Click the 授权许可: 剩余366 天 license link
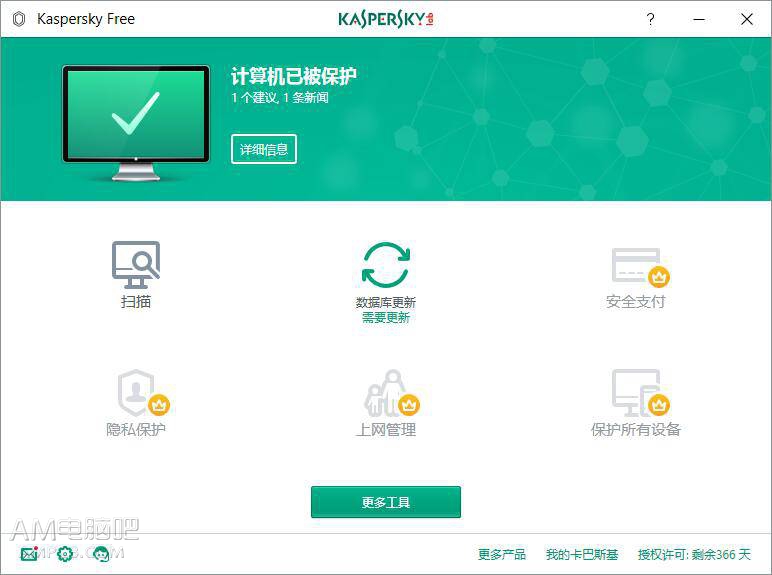772x575 pixels. pos(694,554)
